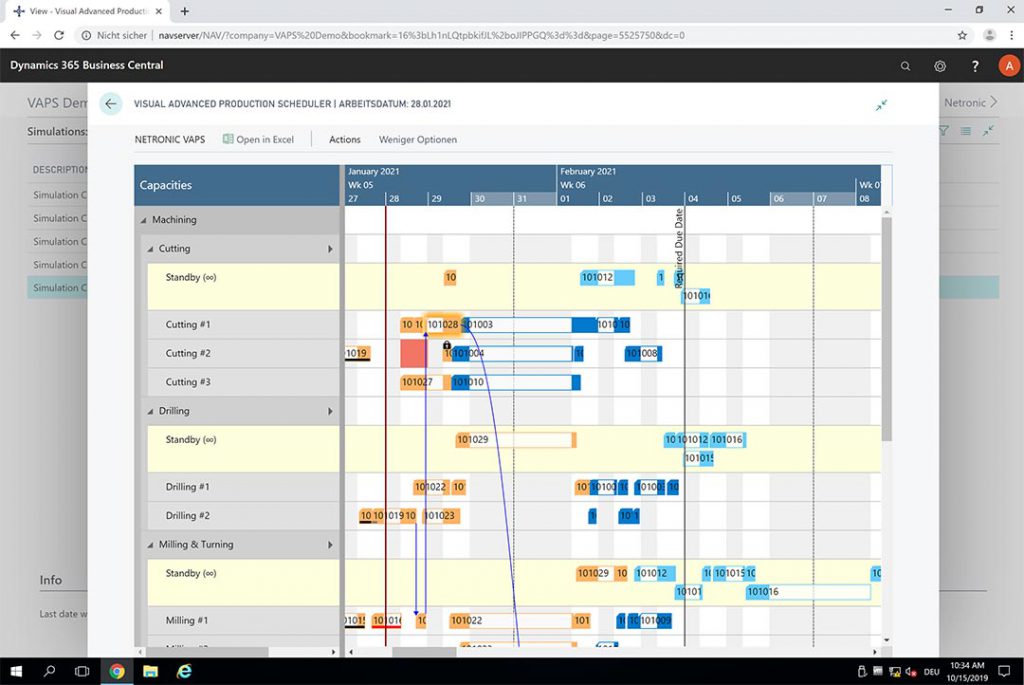The height and width of the screenshot is (685, 1024).
Task: Click the Open in Excel link
Action: (264, 139)
